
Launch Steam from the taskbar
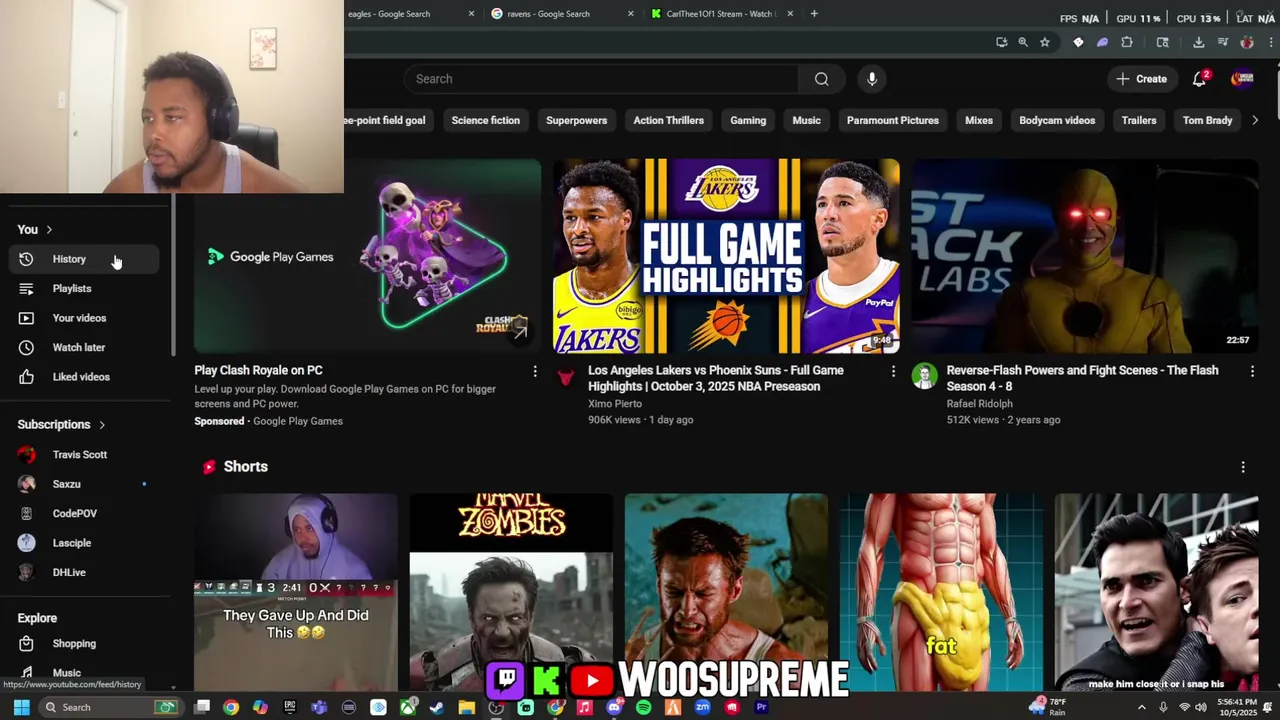[x=437, y=707]
